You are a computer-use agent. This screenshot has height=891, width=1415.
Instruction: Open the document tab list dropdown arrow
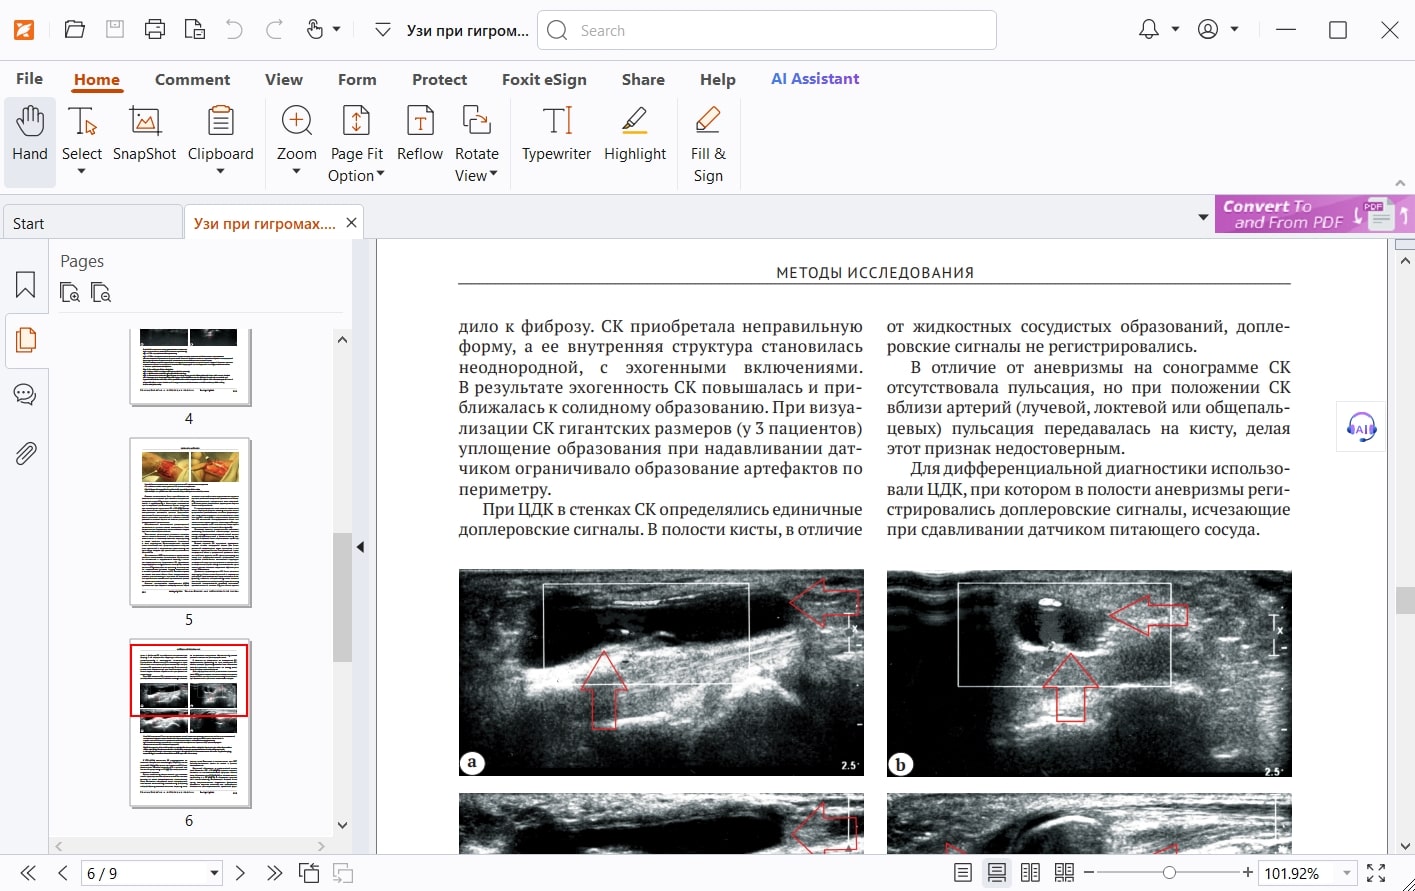point(1203,217)
